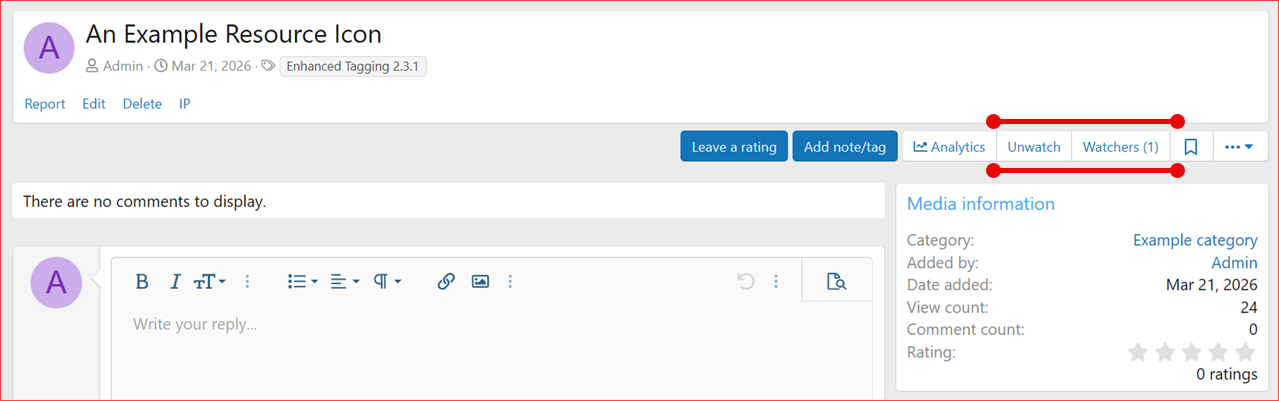Open the font size dropdown

(209, 282)
